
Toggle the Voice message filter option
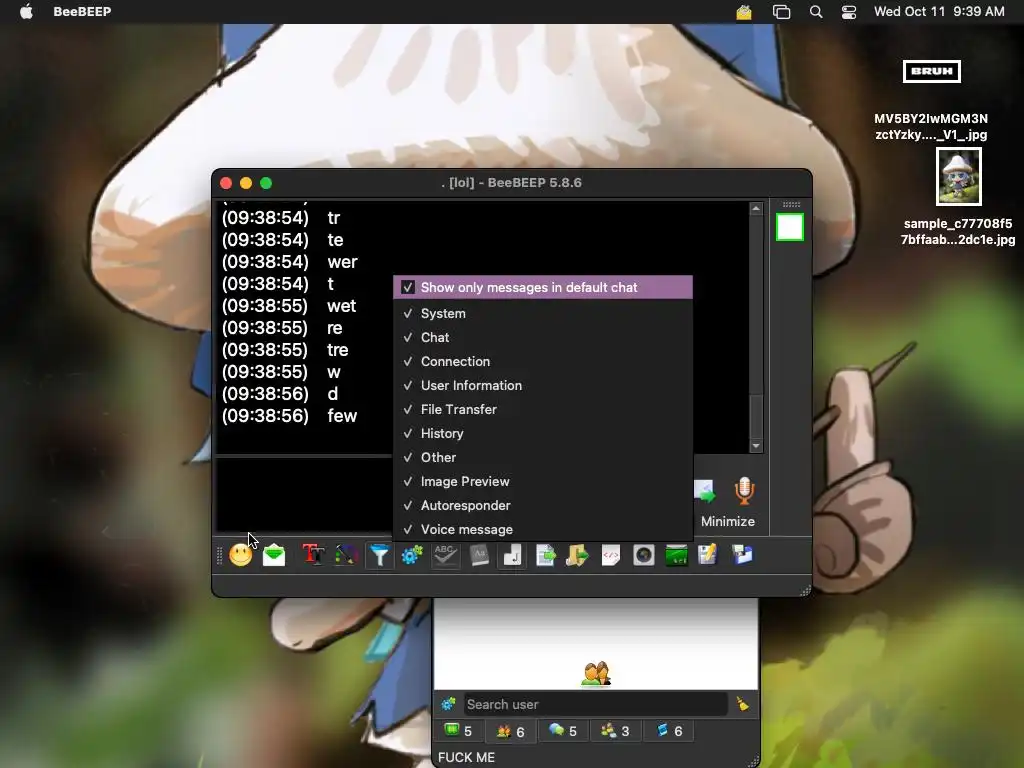(x=543, y=530)
